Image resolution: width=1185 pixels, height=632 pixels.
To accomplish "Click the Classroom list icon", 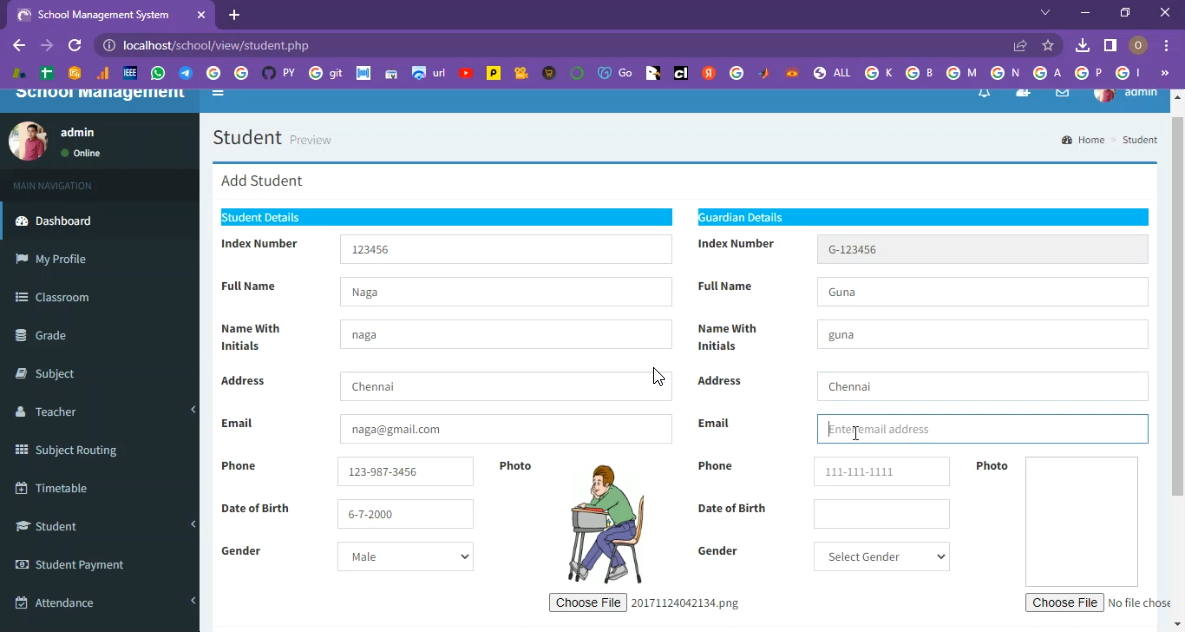I will (22, 297).
